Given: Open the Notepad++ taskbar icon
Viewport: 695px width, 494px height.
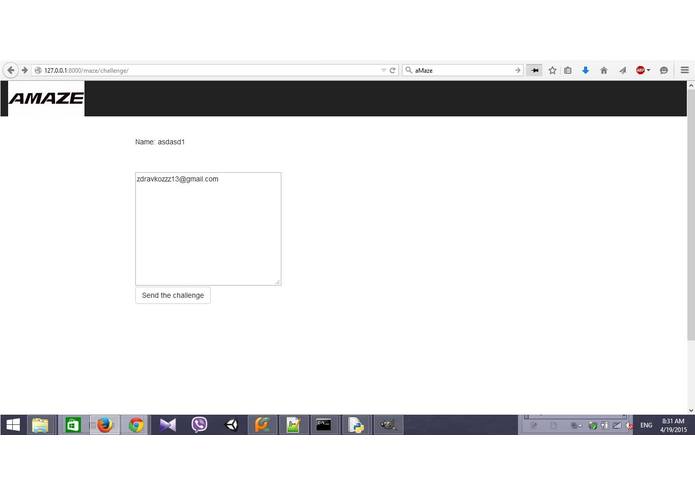Looking at the screenshot, I should 293,425.
